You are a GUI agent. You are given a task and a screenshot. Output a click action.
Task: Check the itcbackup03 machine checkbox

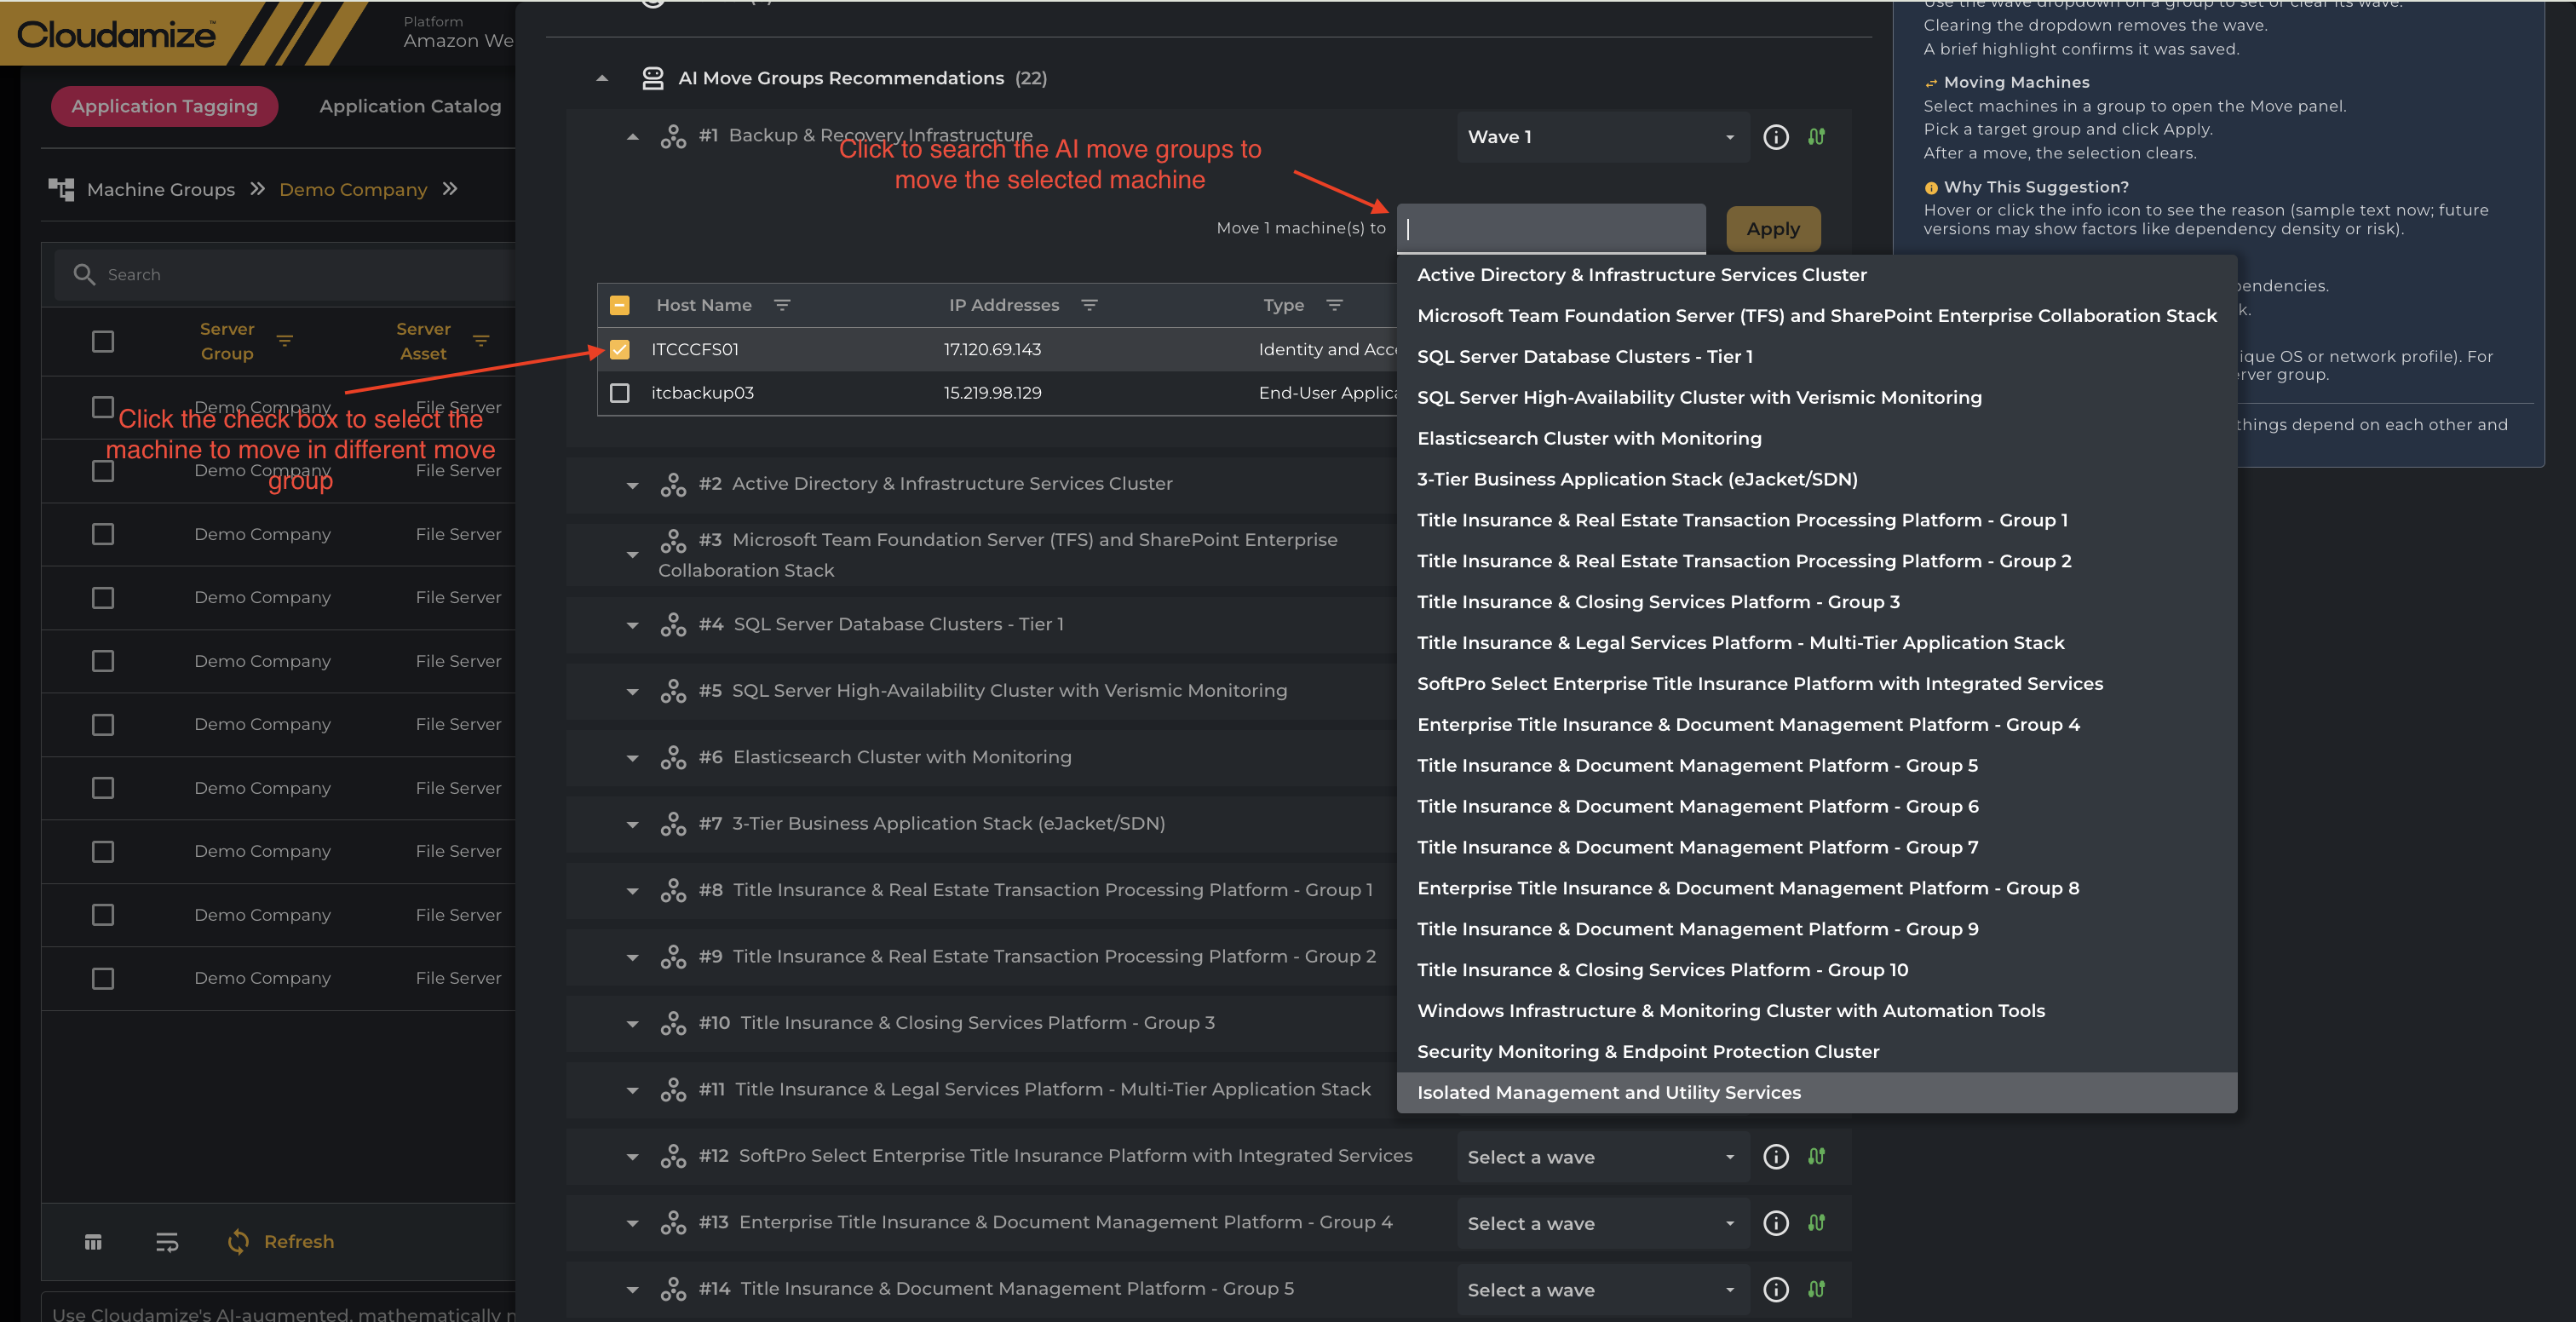click(620, 393)
